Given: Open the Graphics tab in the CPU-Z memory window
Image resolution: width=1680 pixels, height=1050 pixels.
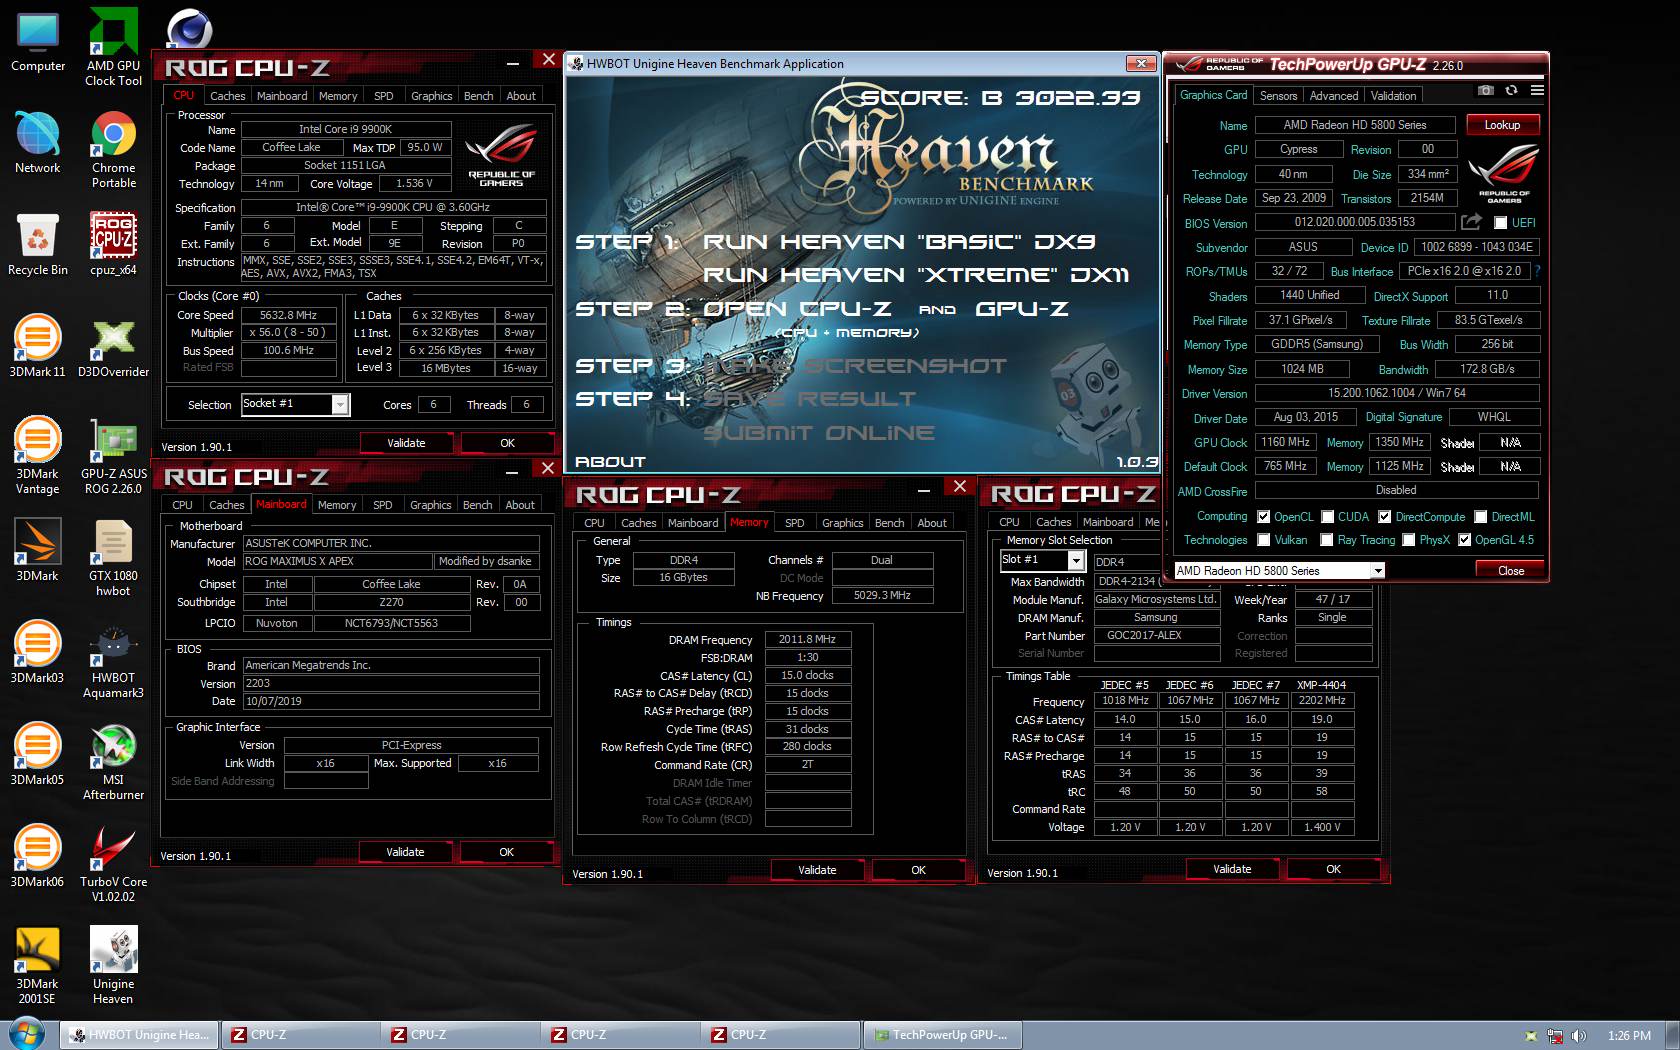Looking at the screenshot, I should (842, 523).
